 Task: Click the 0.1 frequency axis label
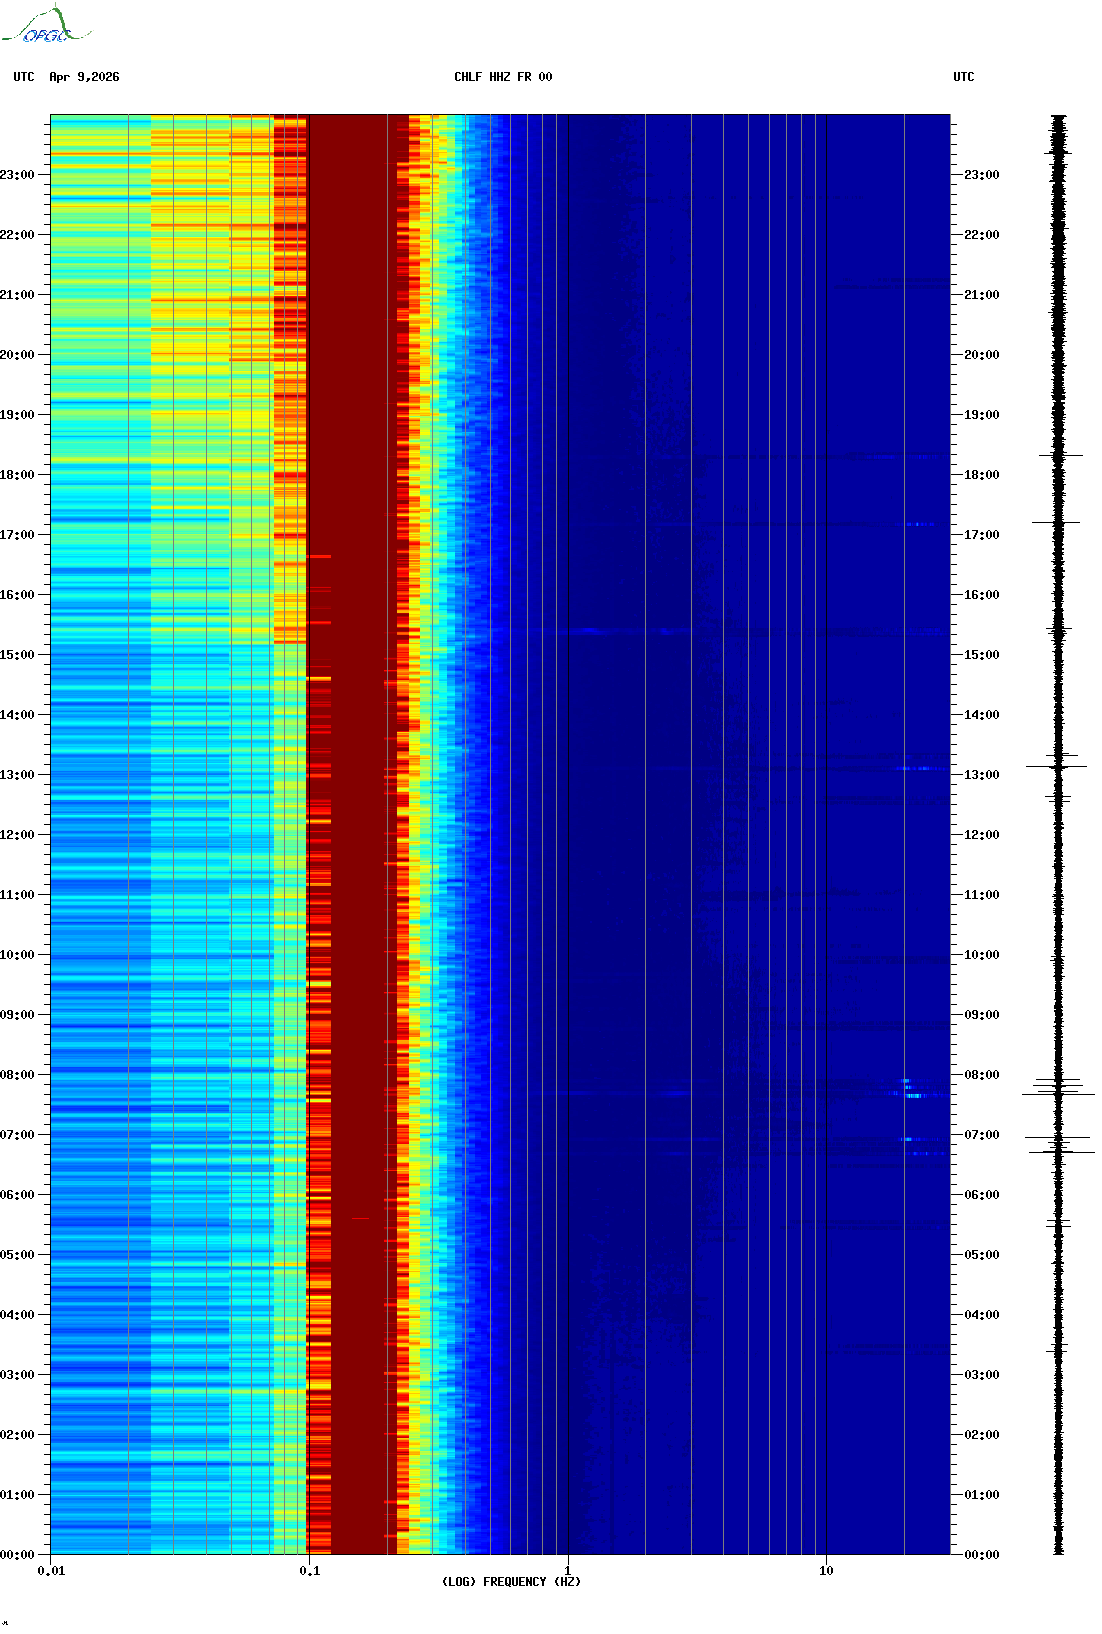[310, 1570]
